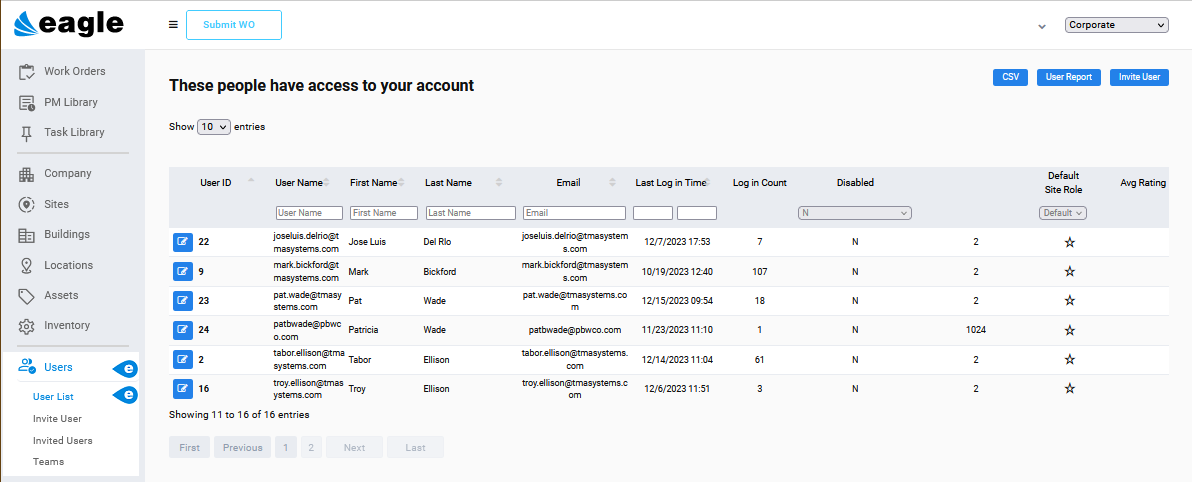Open the Disabled filter dropdown

pyautogui.click(x=854, y=213)
